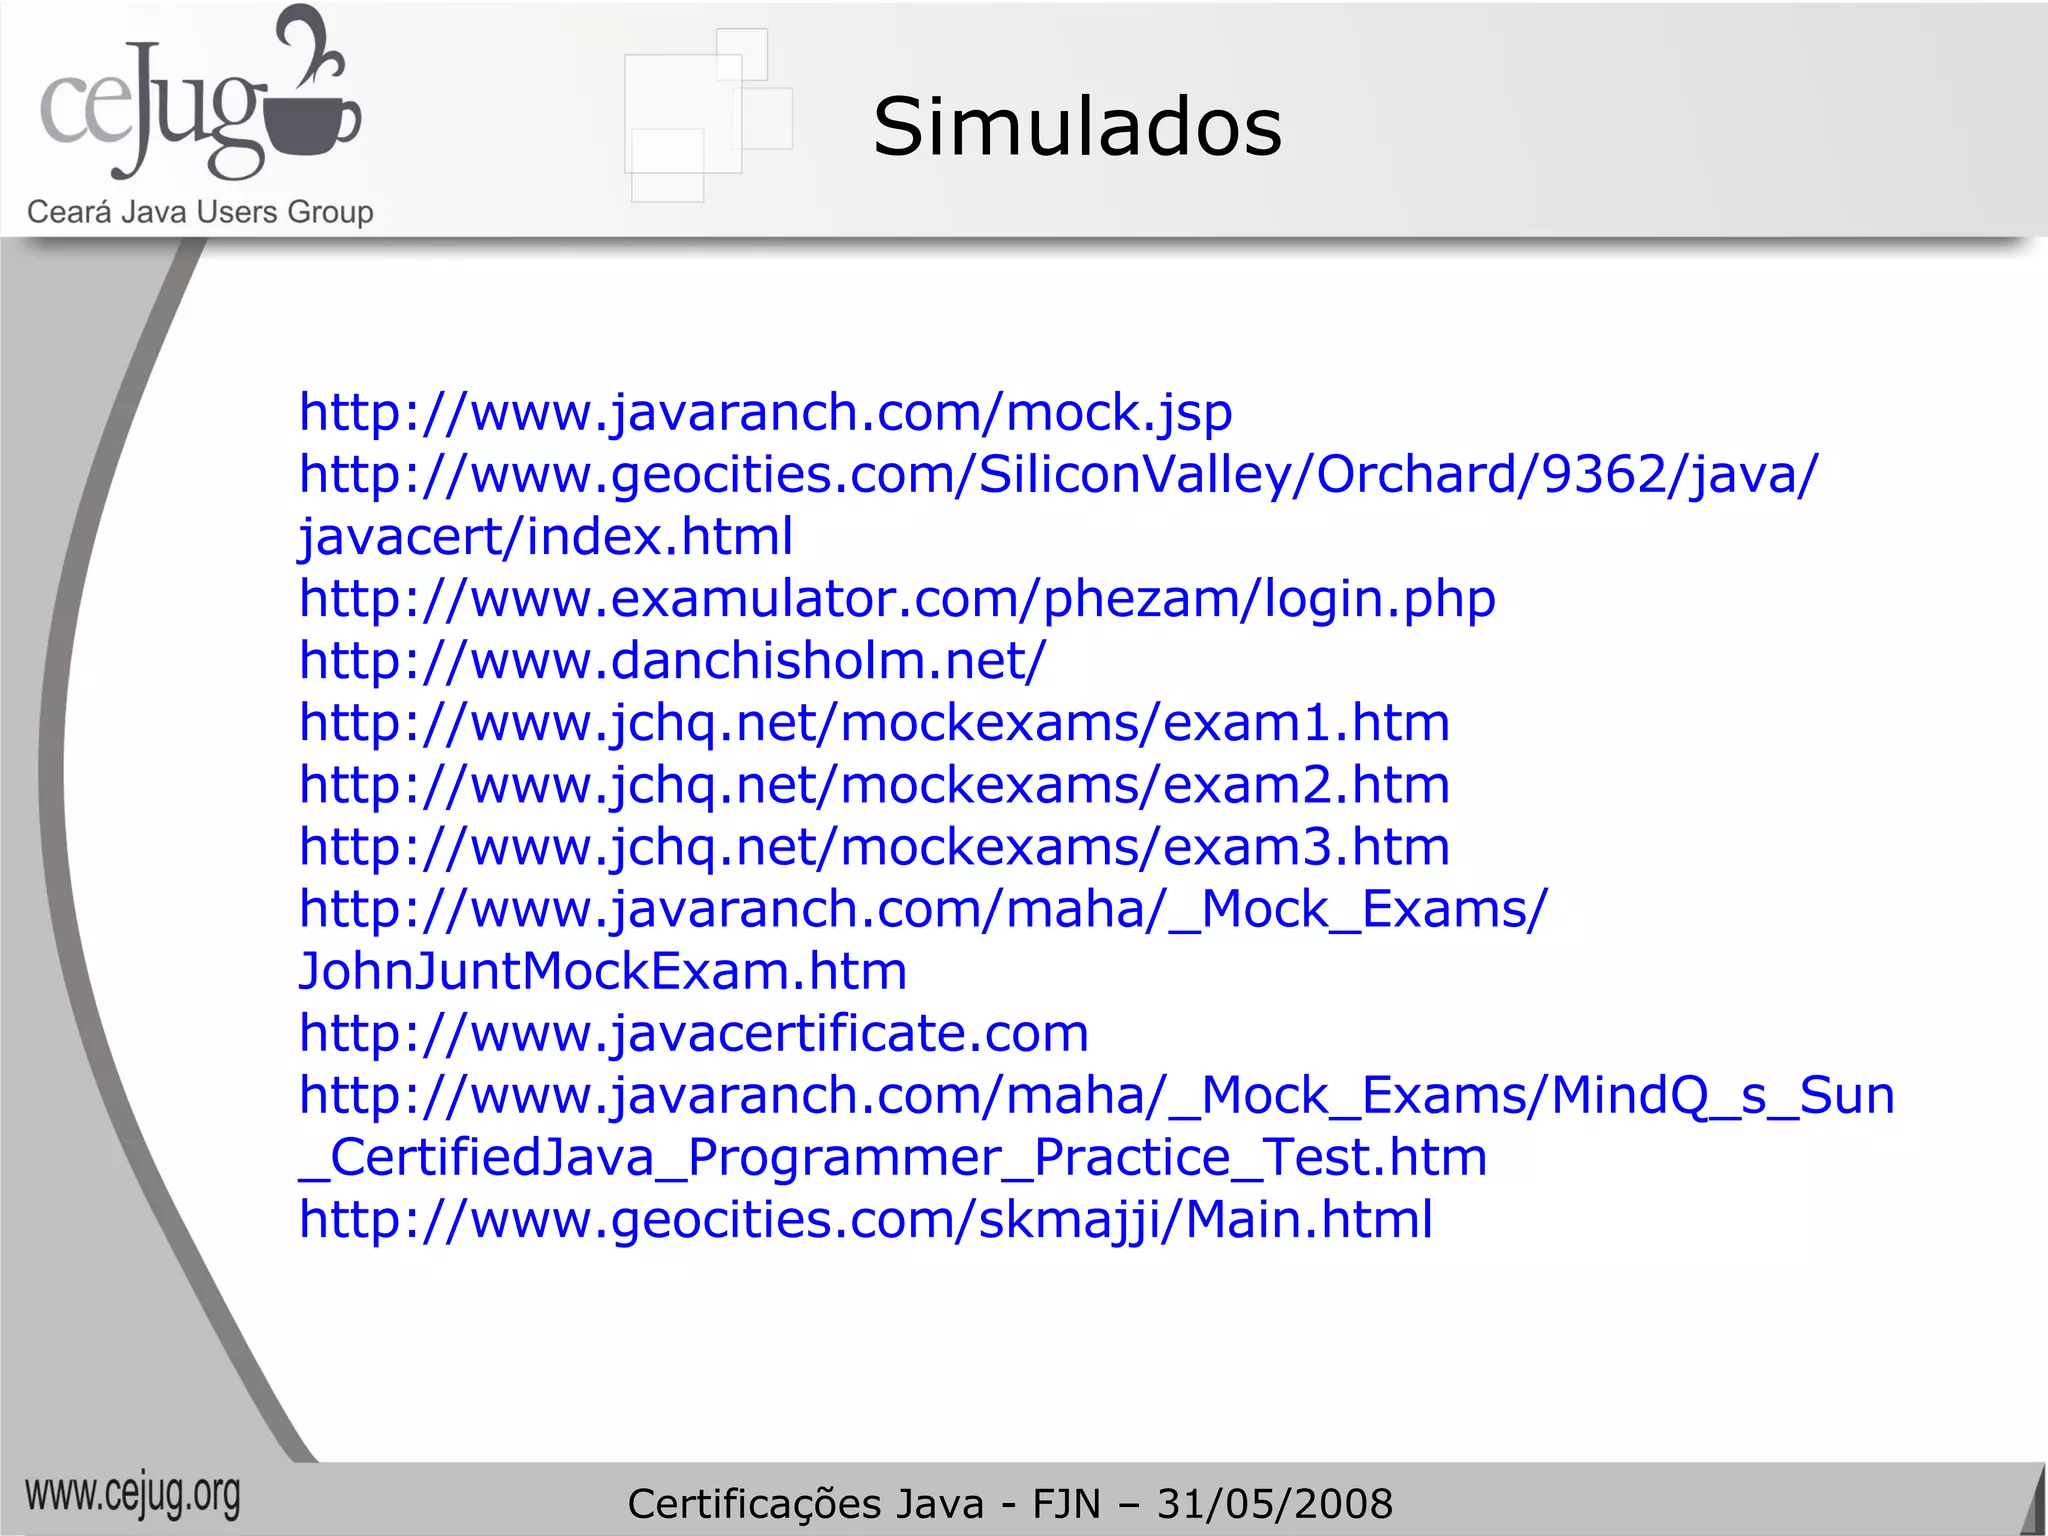Open the jchq.net exam2.htm link
Image resolution: width=2048 pixels, height=1536 pixels.
[x=874, y=784]
